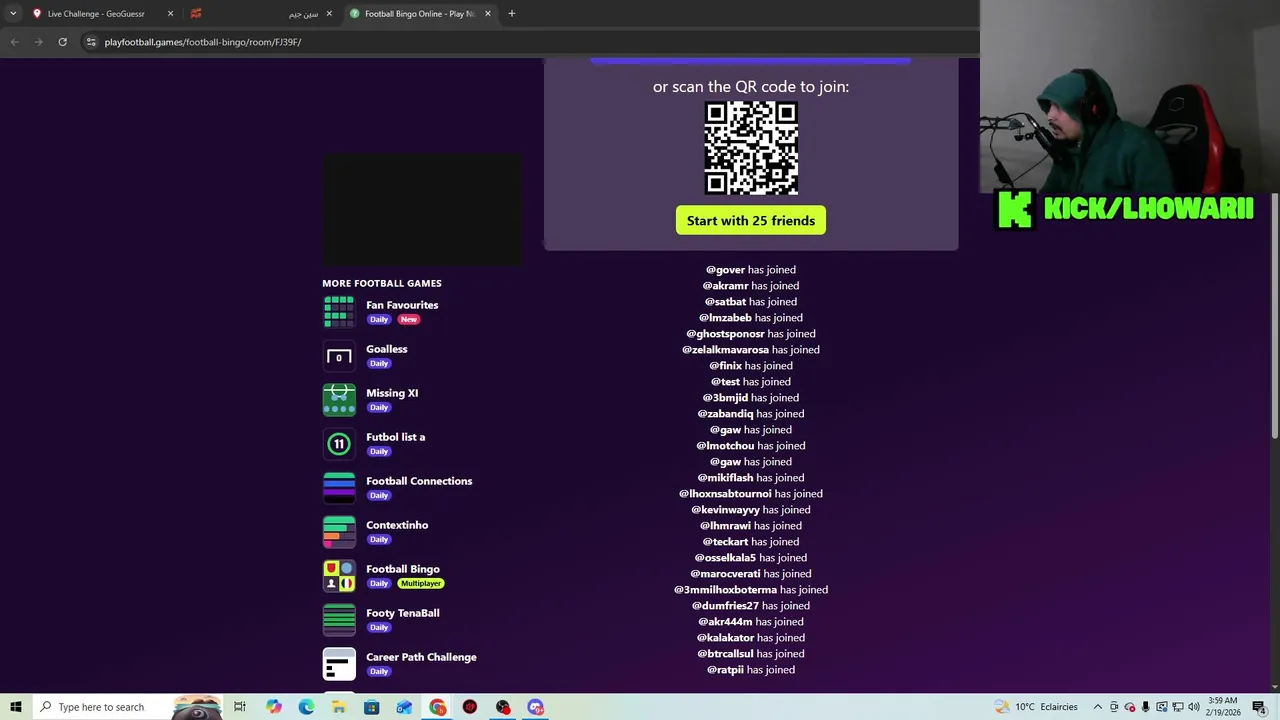This screenshot has height=720, width=1280.
Task: Open the Football Bingo link
Action: (x=403, y=569)
